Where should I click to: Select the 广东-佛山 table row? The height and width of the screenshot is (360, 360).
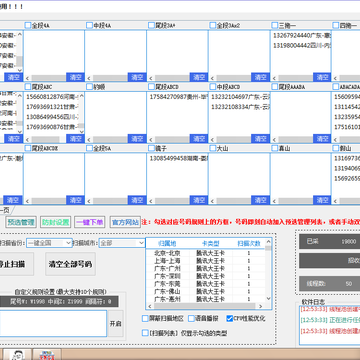[205, 291]
